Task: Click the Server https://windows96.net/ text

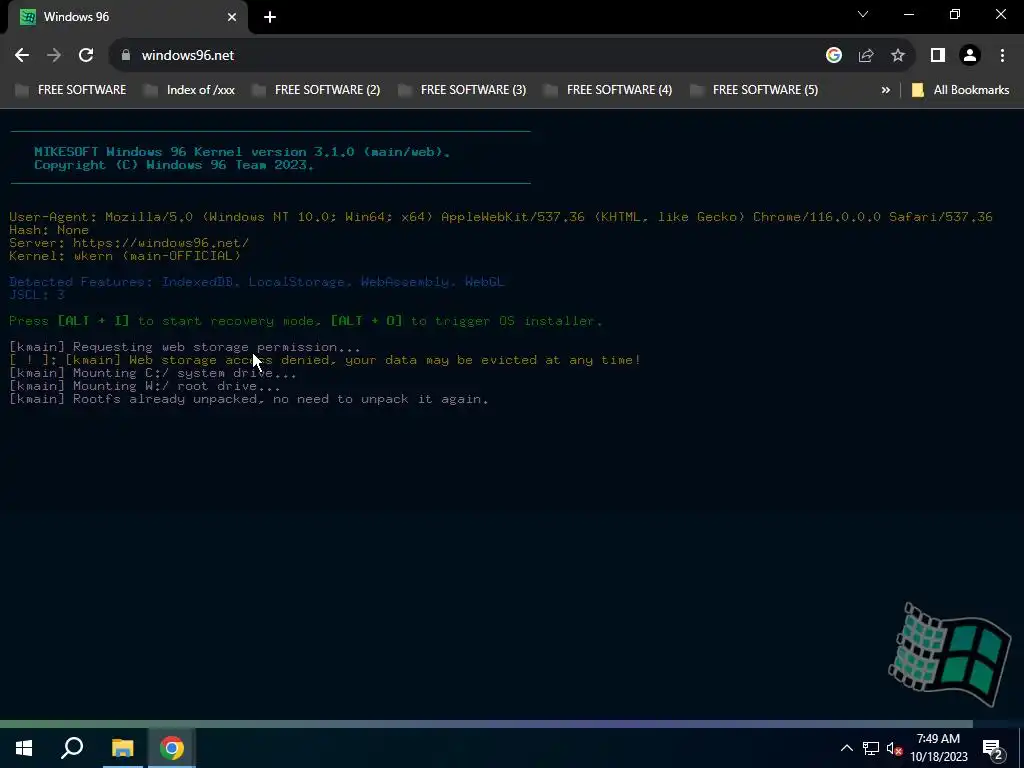Action: tap(129, 243)
